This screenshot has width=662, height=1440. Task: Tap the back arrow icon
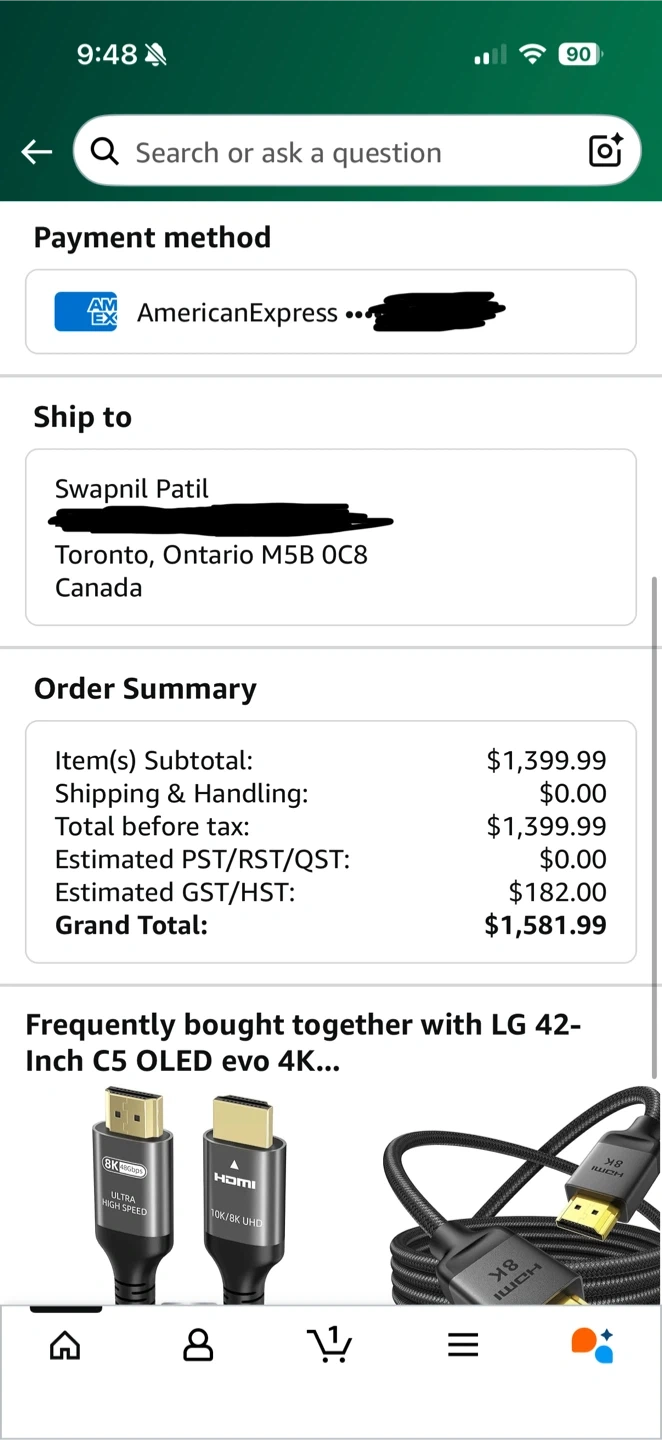(x=37, y=152)
